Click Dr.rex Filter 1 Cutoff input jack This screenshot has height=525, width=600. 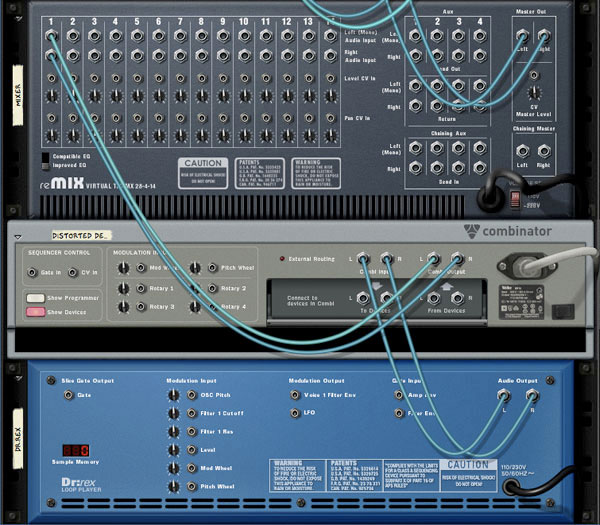pos(192,413)
